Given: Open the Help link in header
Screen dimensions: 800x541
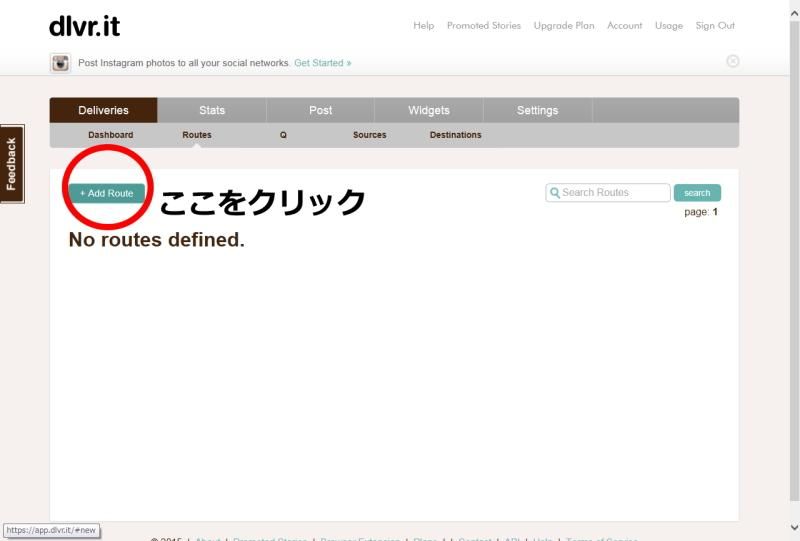Looking at the screenshot, I should tap(423, 26).
